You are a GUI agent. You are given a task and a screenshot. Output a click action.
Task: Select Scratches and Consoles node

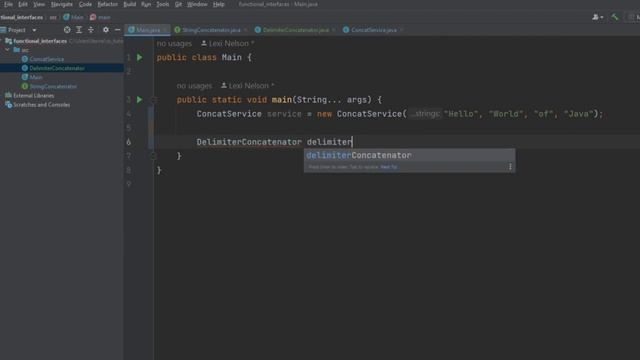point(41,105)
